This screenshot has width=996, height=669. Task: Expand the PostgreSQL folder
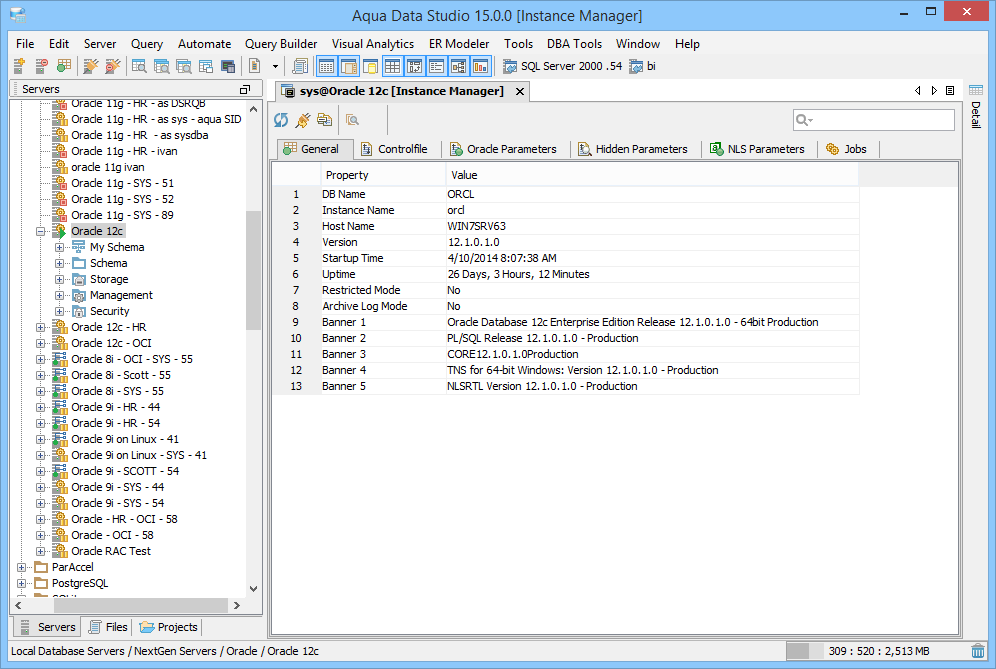click(x=22, y=583)
